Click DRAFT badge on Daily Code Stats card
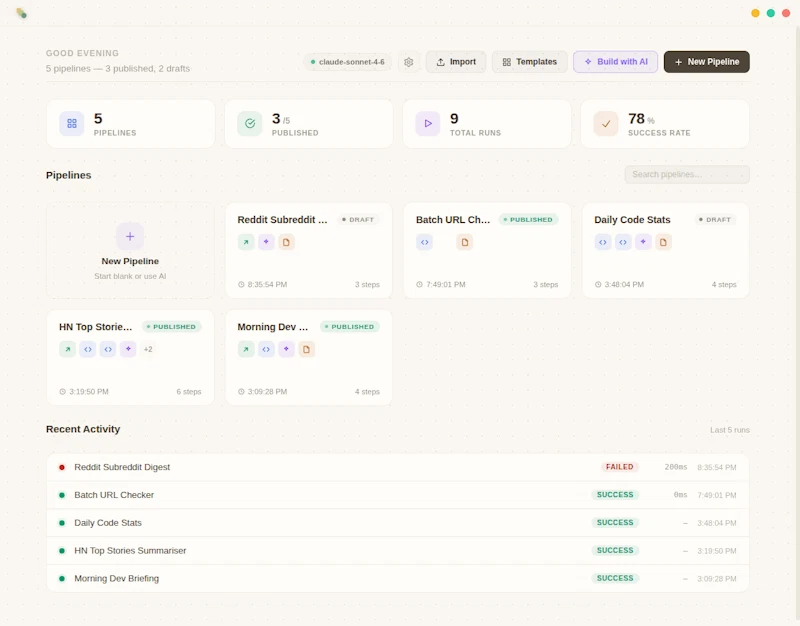 click(x=715, y=220)
